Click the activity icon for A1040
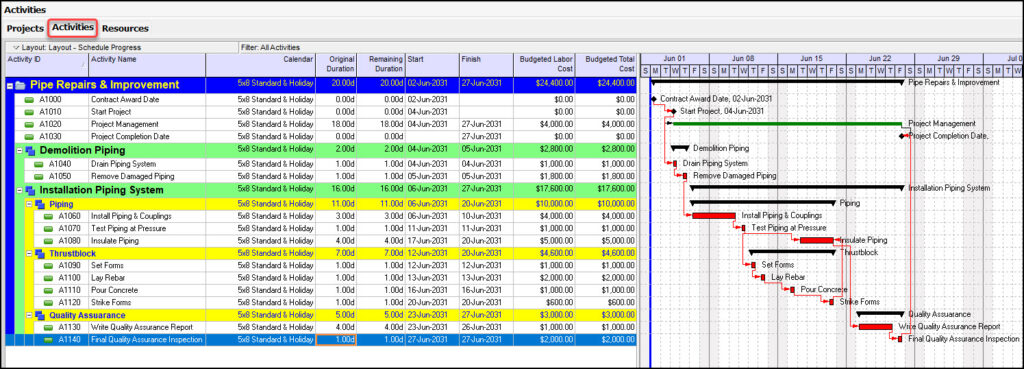Image resolution: width=1024 pixels, height=369 pixels. click(39, 165)
